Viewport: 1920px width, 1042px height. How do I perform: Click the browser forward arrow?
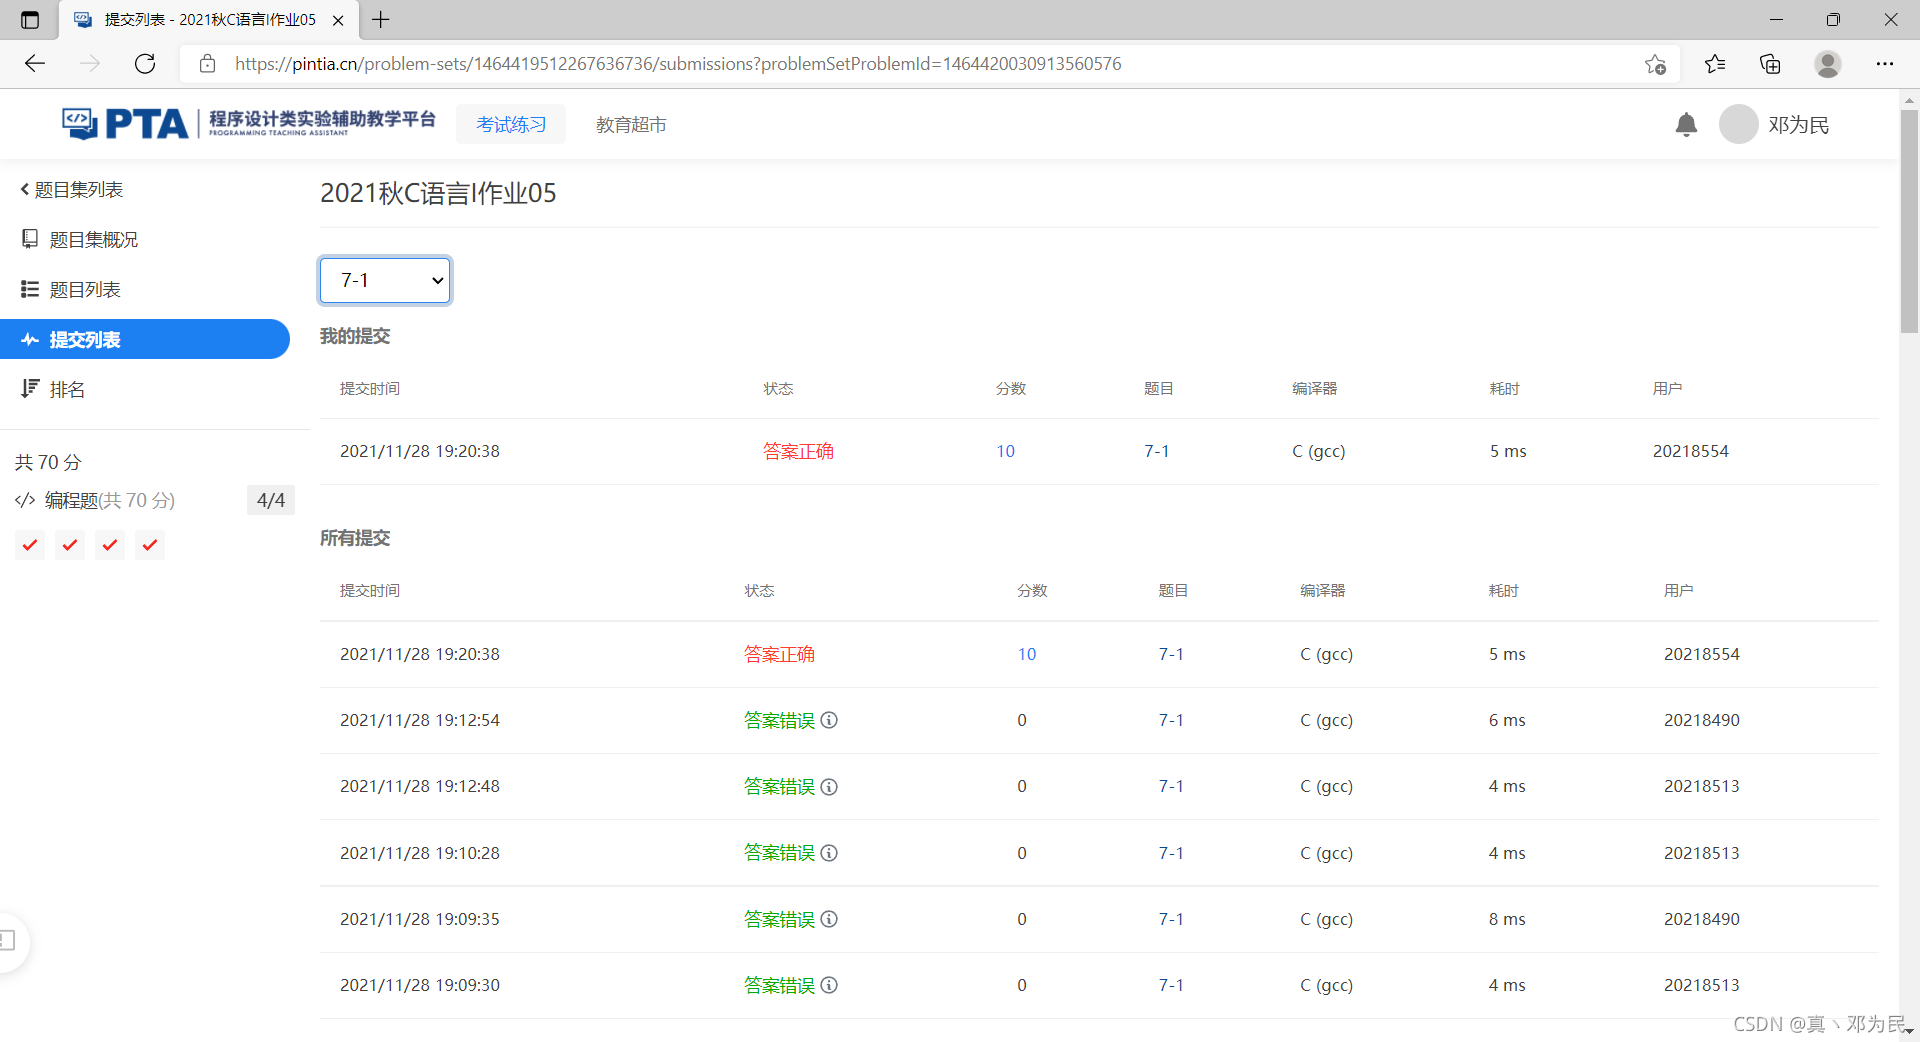click(90, 64)
